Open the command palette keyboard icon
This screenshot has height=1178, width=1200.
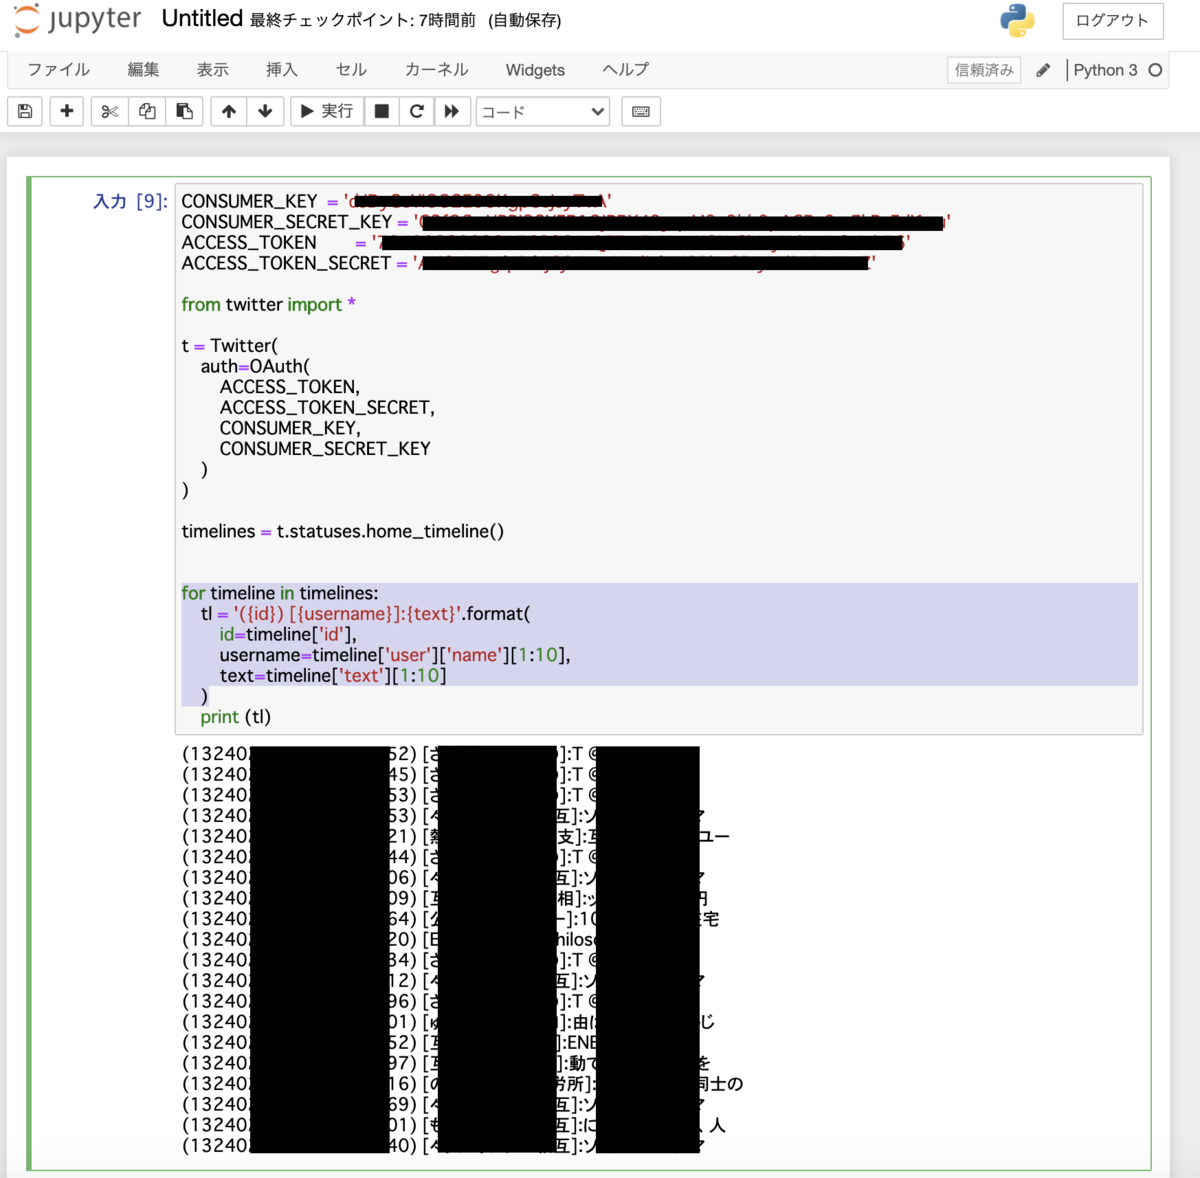coord(641,111)
